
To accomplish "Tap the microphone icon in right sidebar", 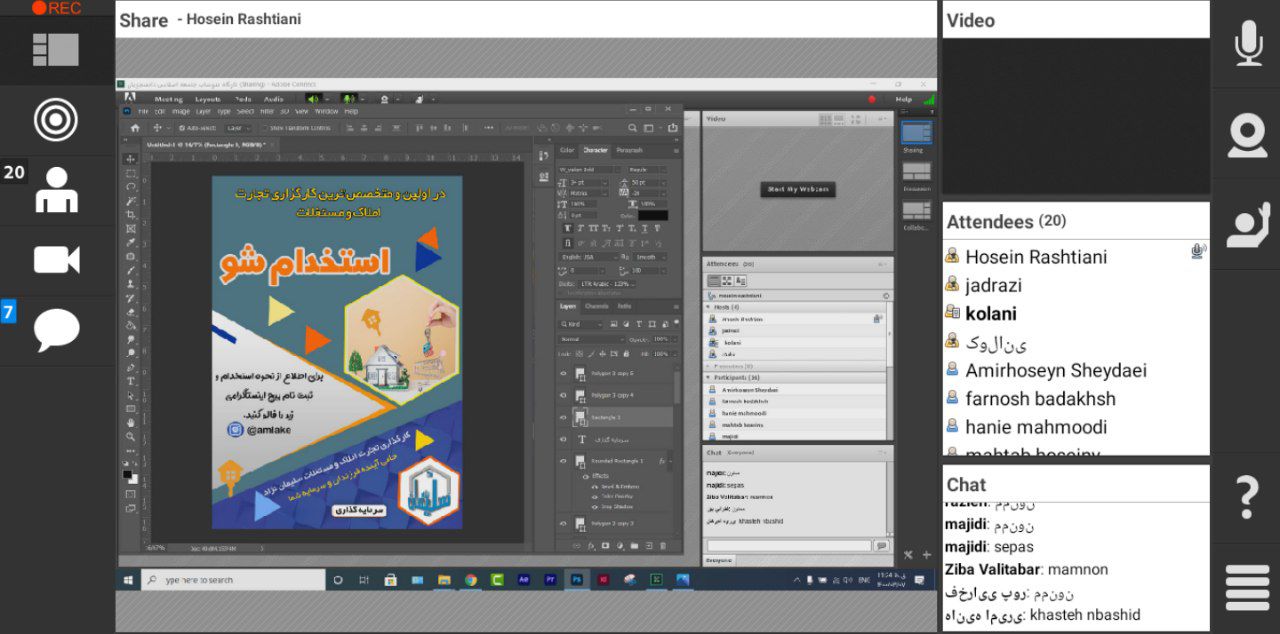I will point(1248,43).
